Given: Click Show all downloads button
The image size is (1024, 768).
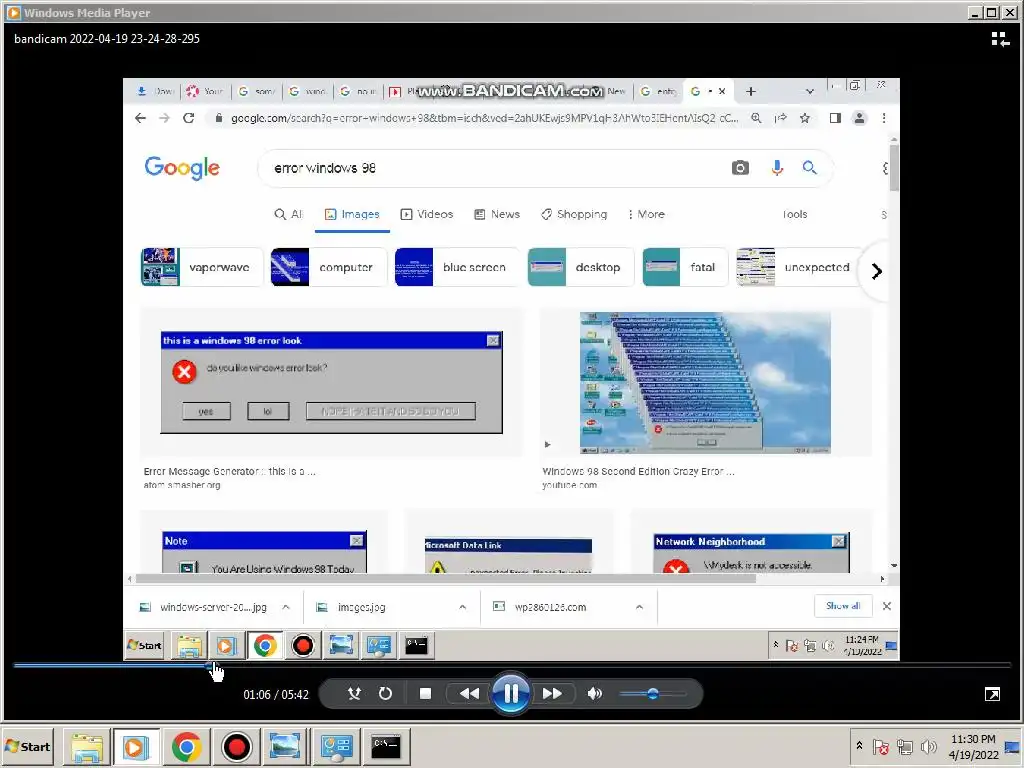Looking at the screenshot, I should coord(843,606).
